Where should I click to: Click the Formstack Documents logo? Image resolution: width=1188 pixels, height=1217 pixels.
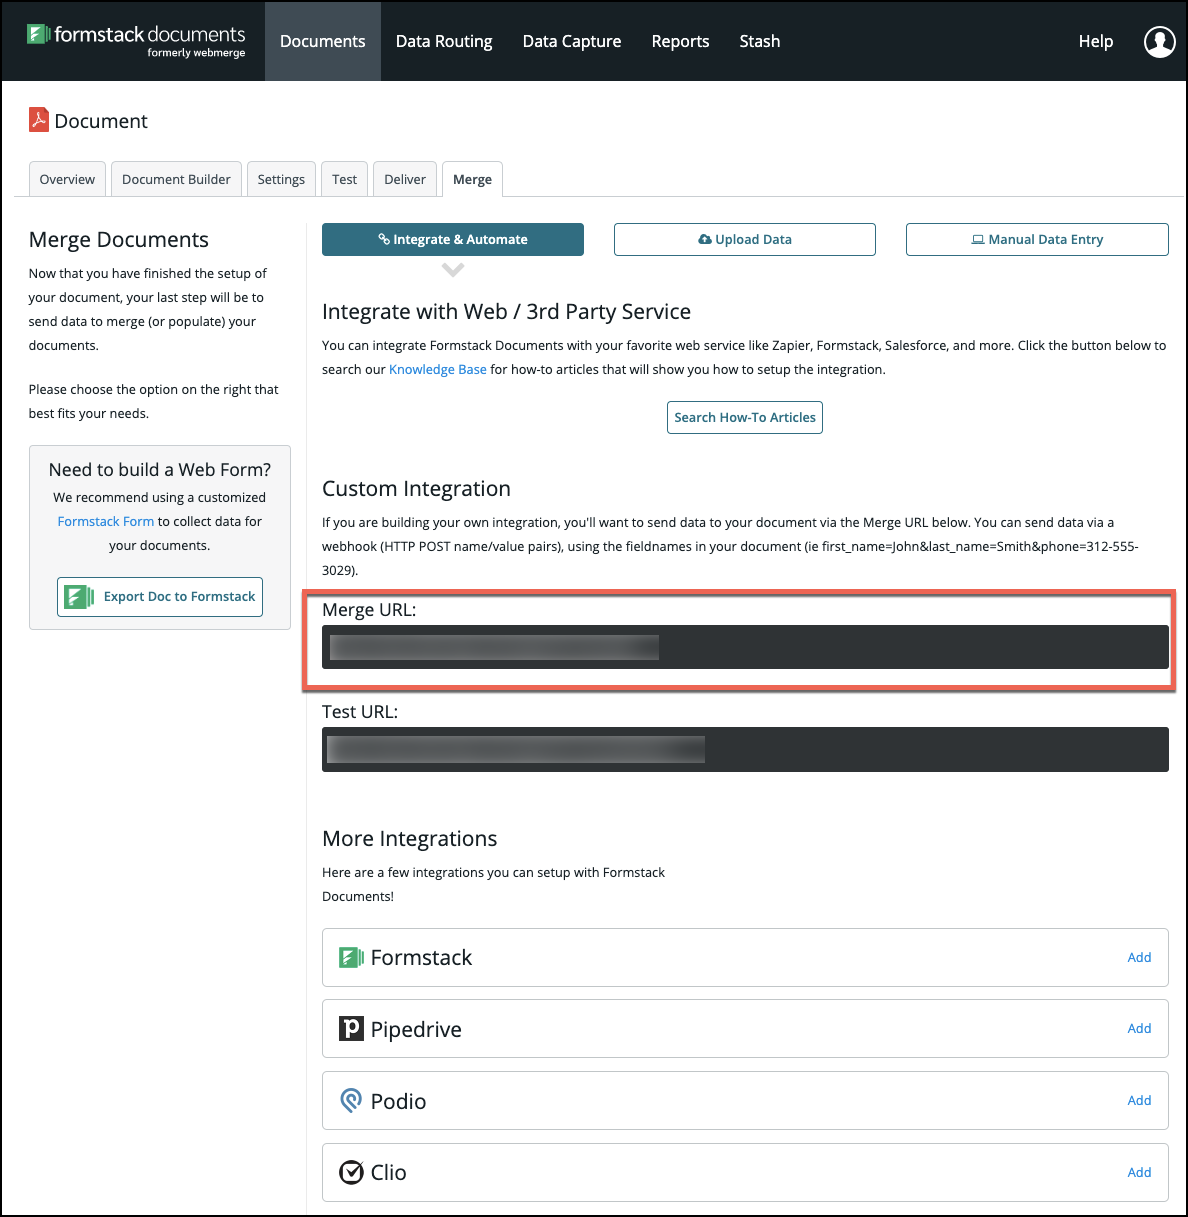[x=136, y=40]
